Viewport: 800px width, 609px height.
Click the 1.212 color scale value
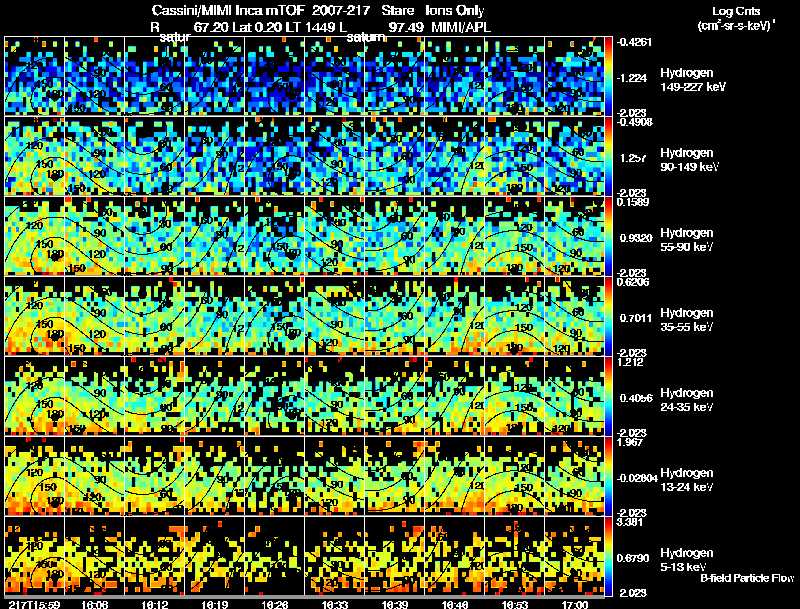click(x=631, y=362)
